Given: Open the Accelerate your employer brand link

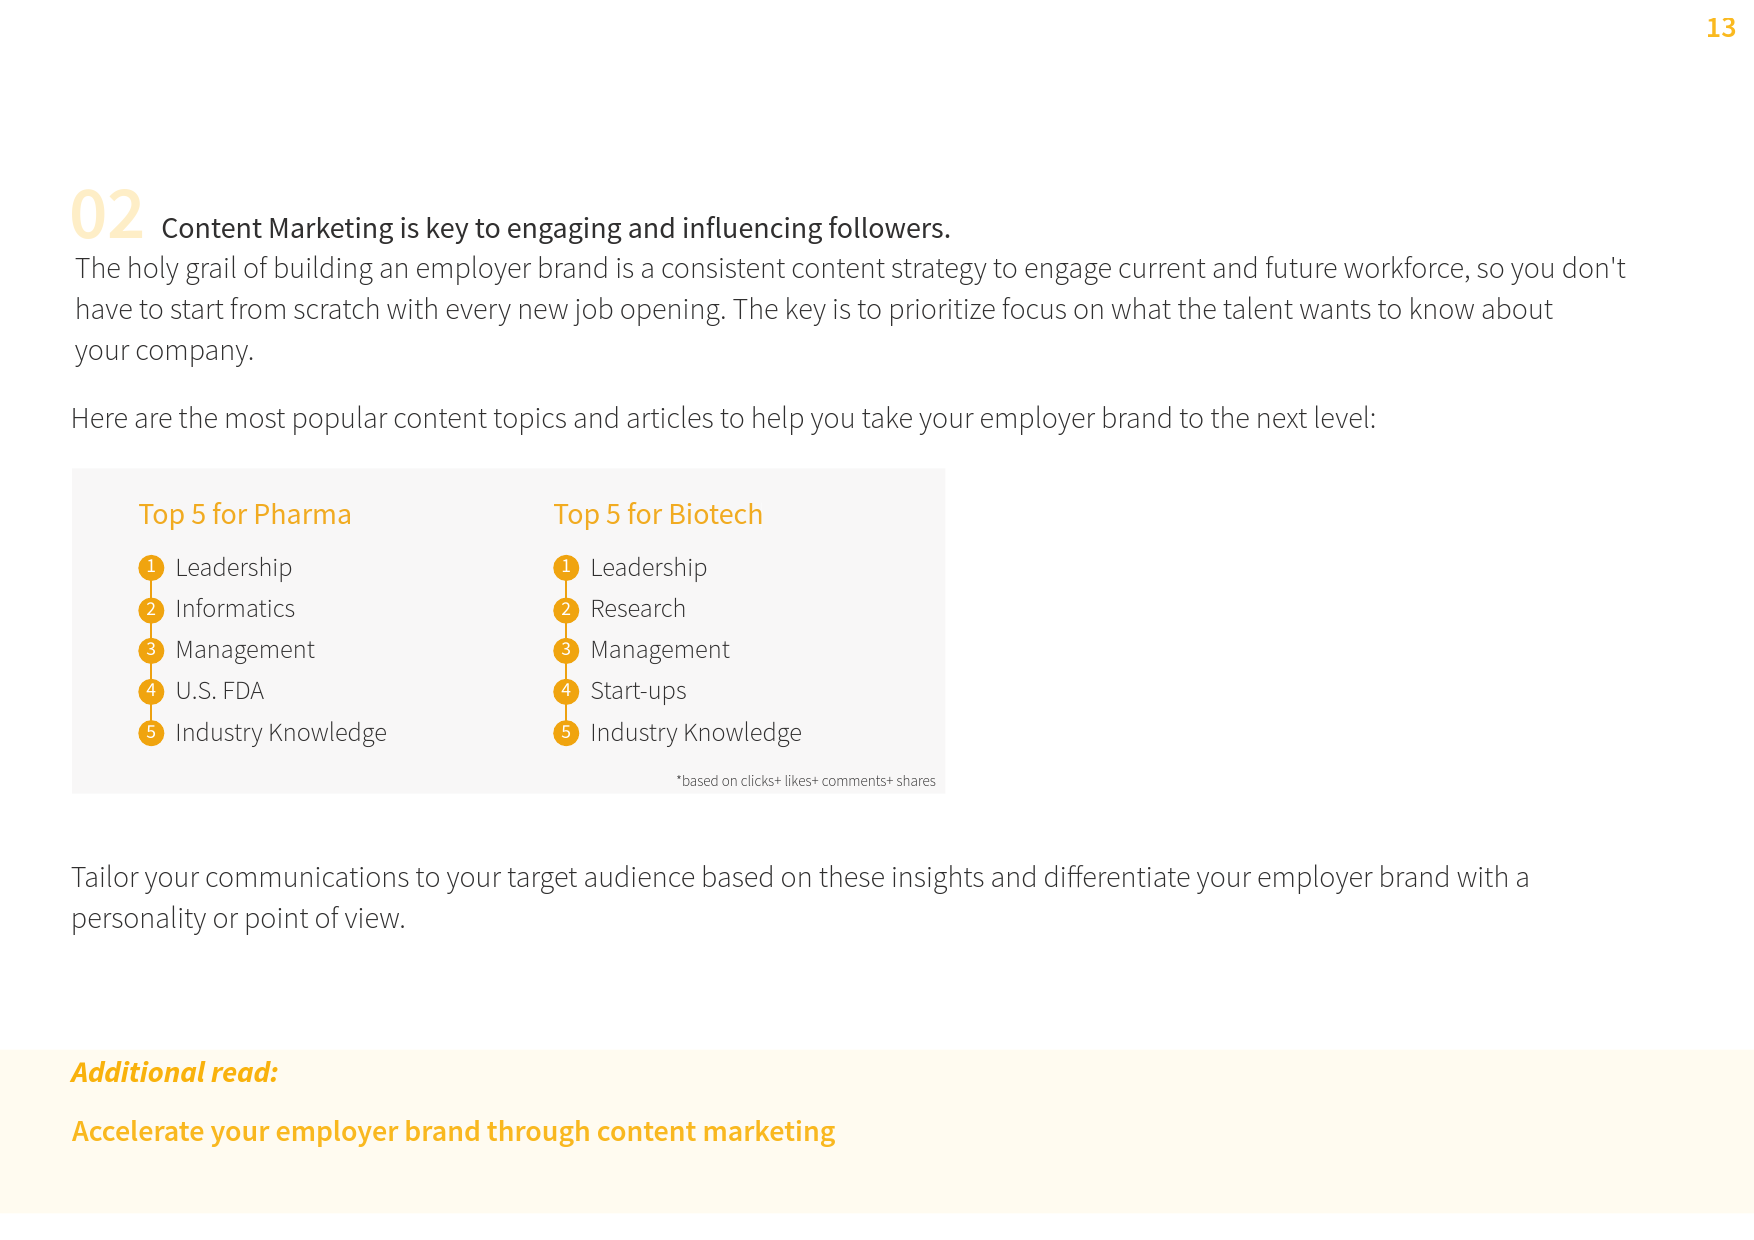Looking at the screenshot, I should pyautogui.click(x=453, y=1131).
